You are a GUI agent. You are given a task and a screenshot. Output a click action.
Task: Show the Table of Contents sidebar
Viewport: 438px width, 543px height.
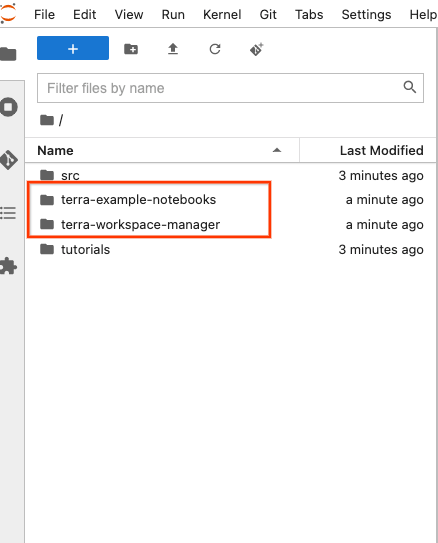pos(8,213)
